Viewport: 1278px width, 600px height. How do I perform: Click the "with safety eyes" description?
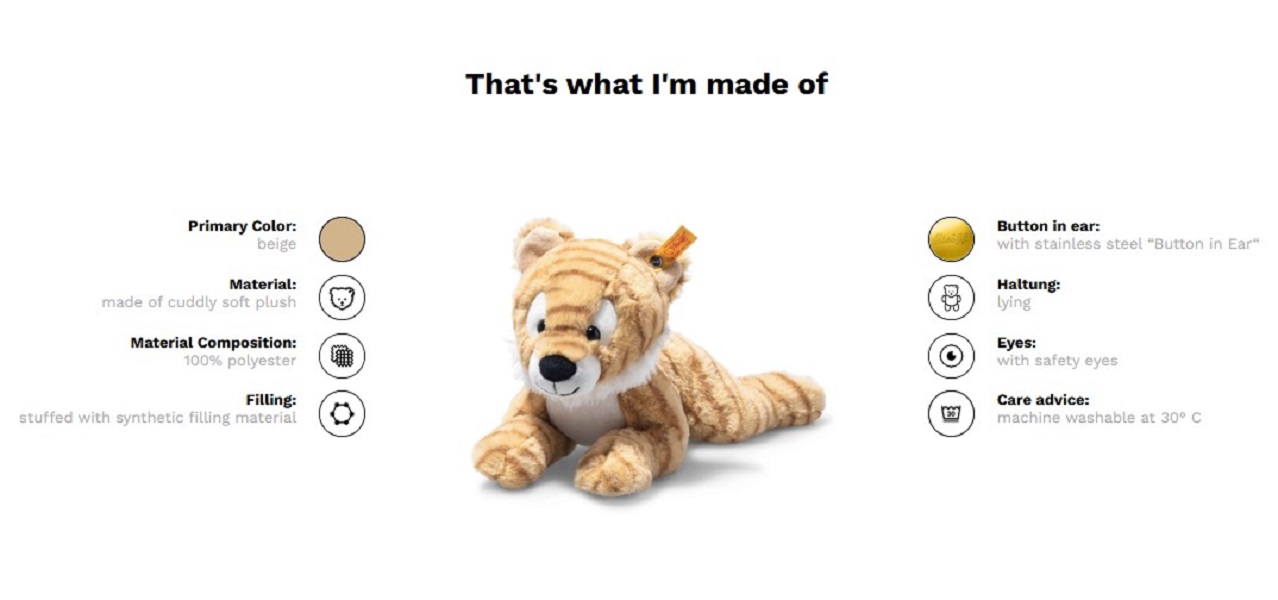pyautogui.click(x=1057, y=361)
